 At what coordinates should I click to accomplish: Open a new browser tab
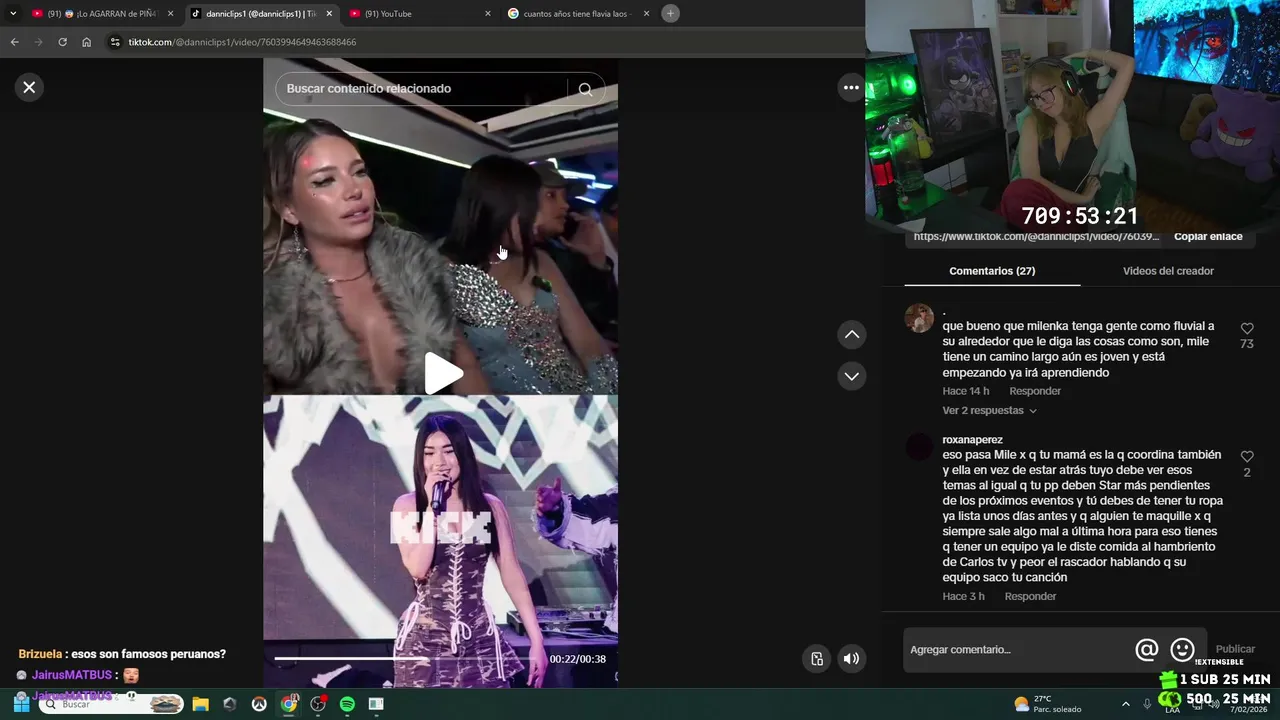670,13
